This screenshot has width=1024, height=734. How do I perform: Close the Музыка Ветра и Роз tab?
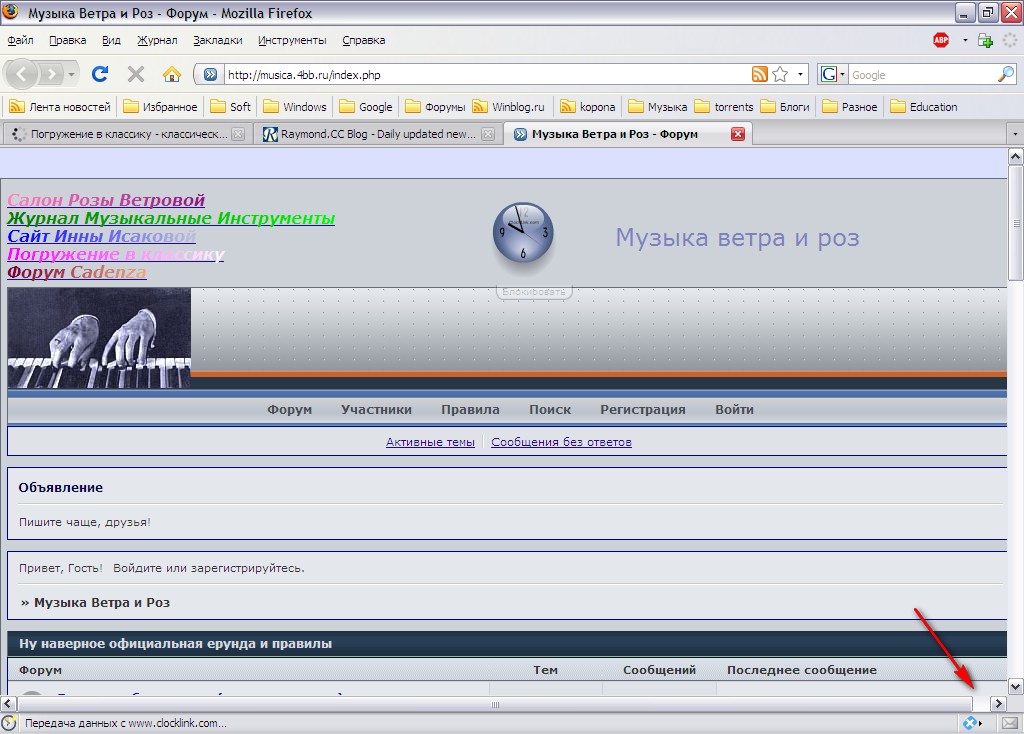click(x=737, y=134)
